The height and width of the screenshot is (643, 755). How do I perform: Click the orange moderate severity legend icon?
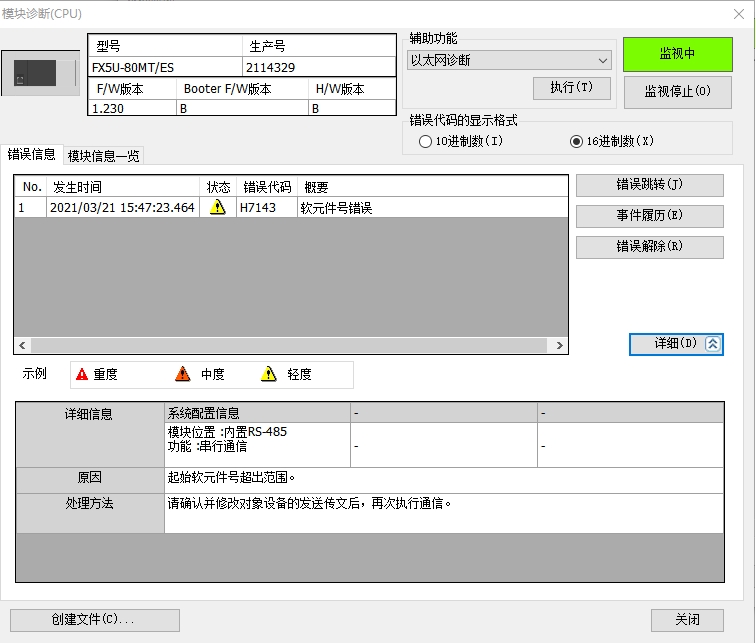(183, 374)
